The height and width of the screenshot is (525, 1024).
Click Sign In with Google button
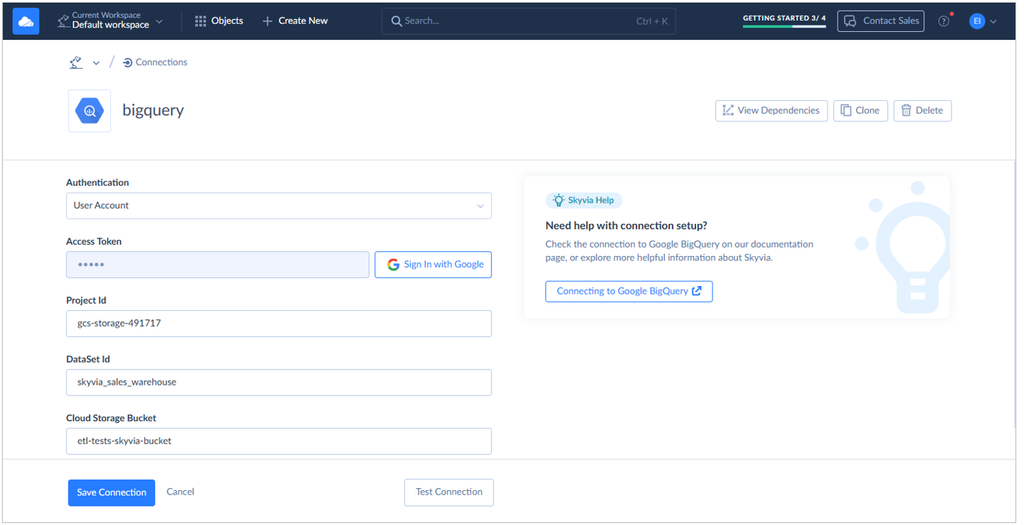tap(433, 264)
